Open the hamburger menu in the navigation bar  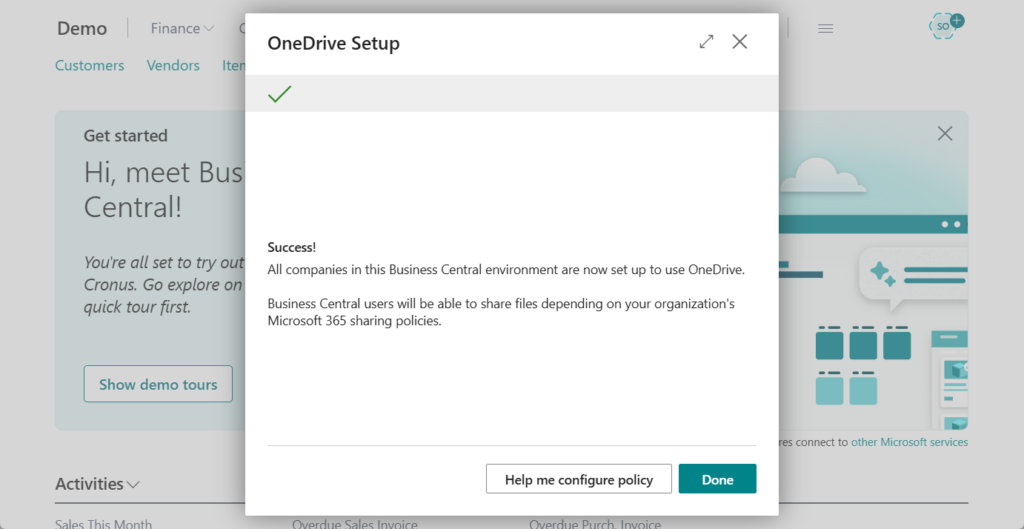[826, 29]
